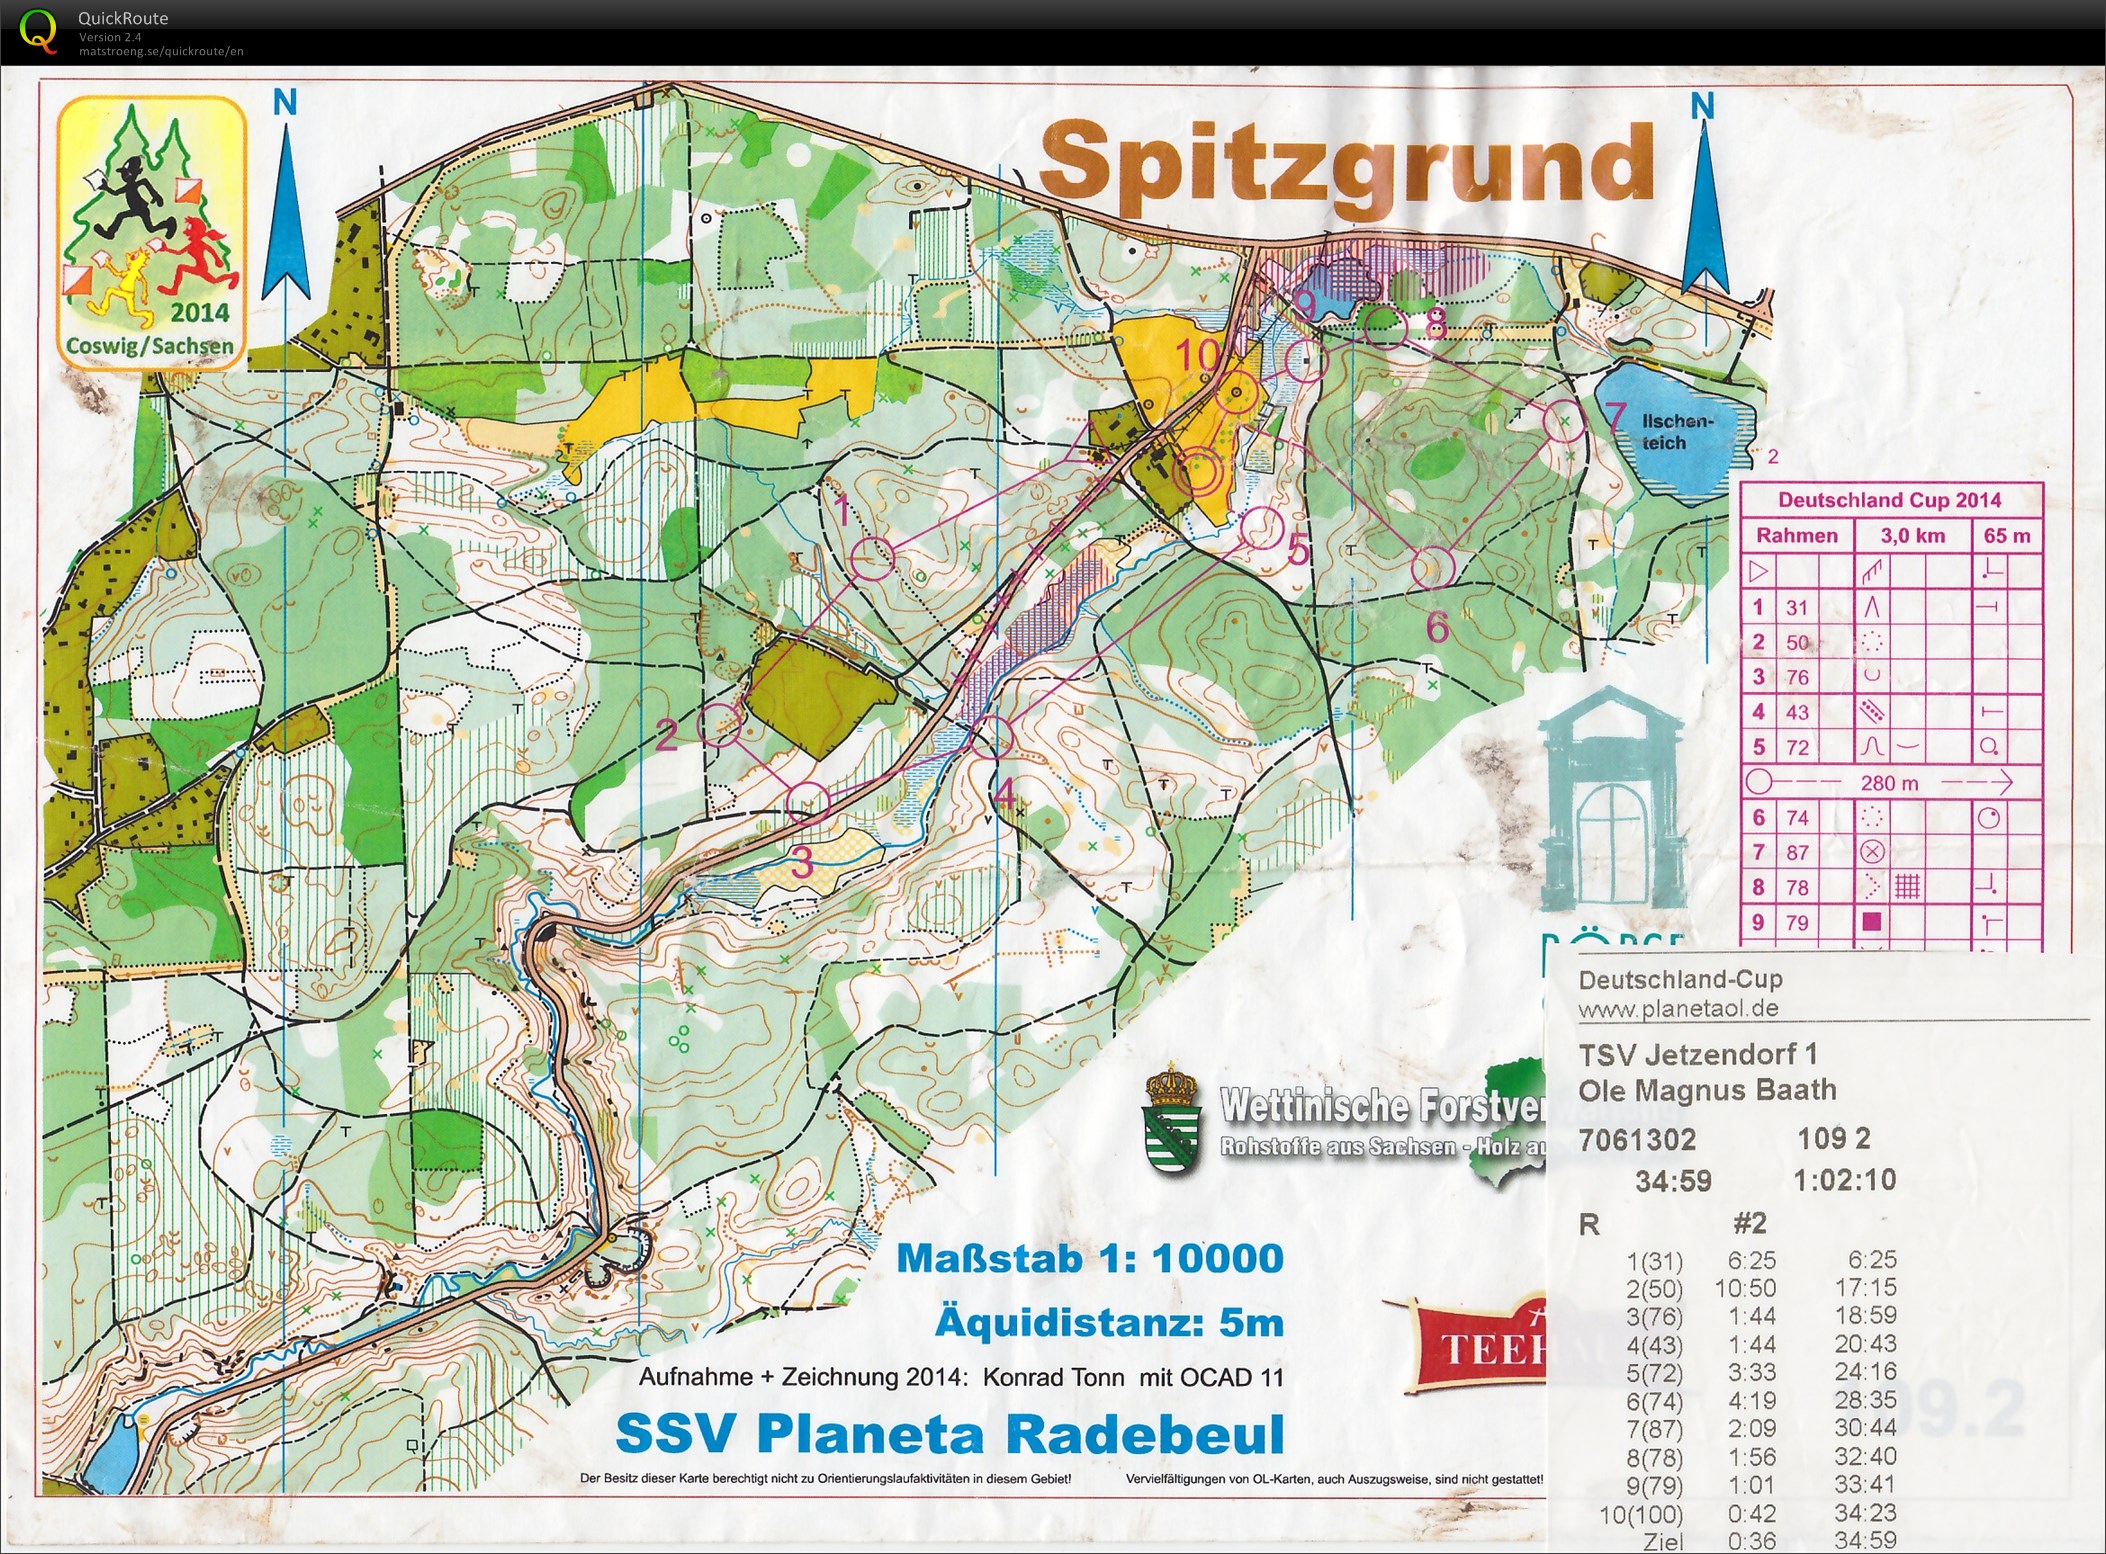Click the double-circle finish marker on the map

pos(1197,472)
